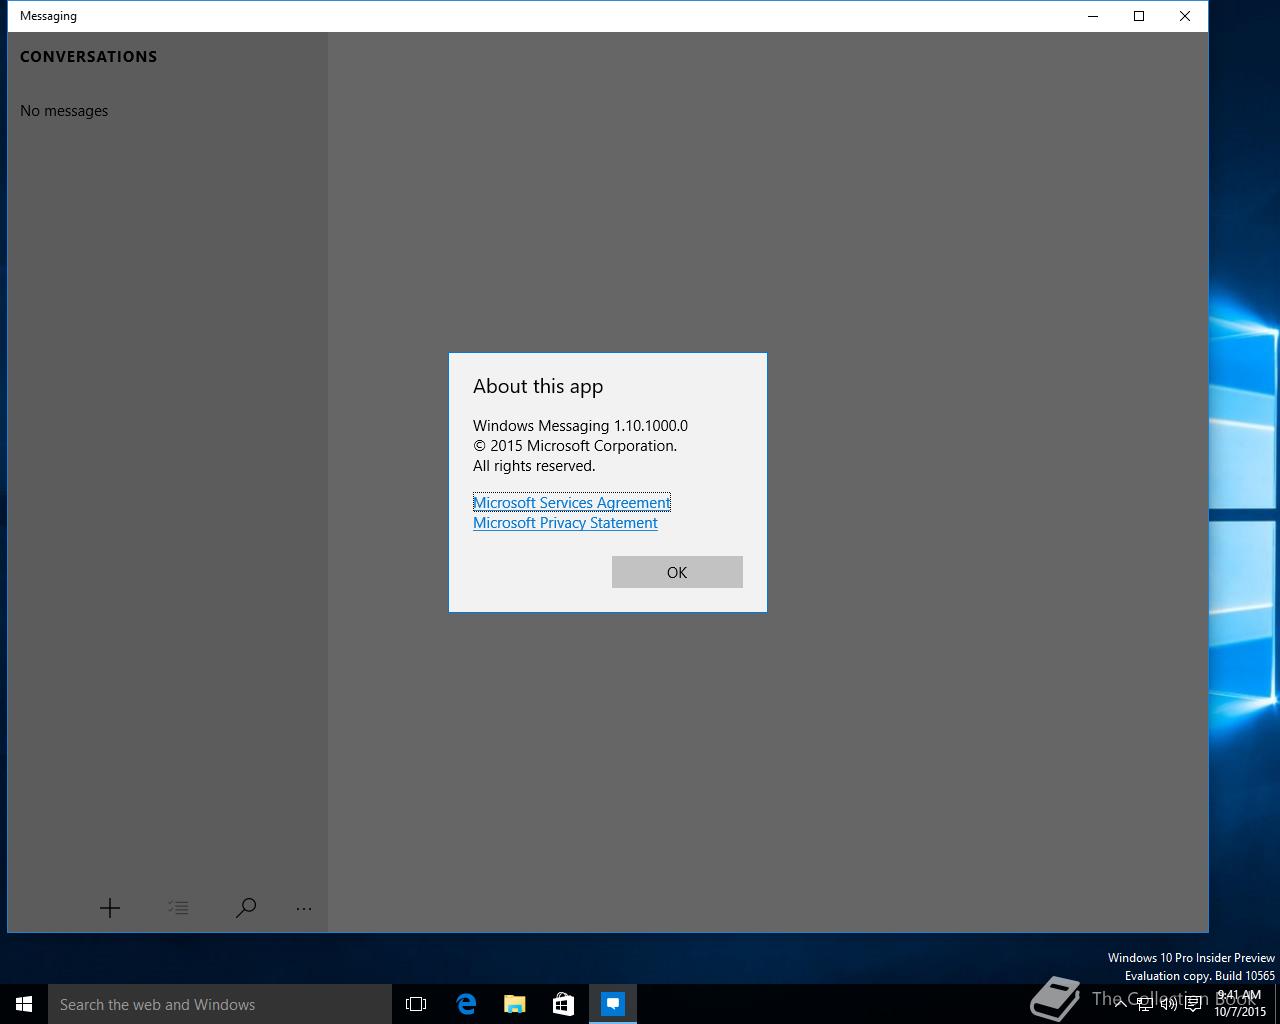Screen dimensions: 1280x1024
Task: Start a new message with the plus icon
Action: pos(110,908)
